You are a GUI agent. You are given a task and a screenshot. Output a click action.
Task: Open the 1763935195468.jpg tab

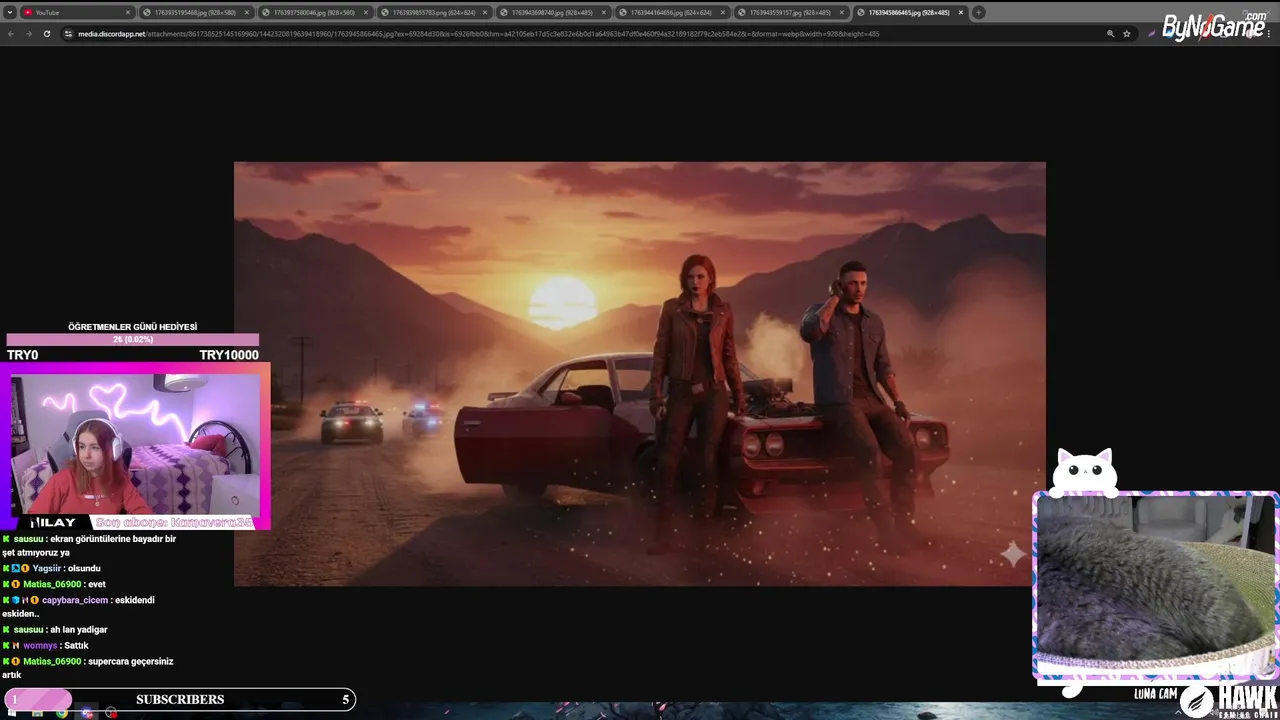tap(195, 12)
